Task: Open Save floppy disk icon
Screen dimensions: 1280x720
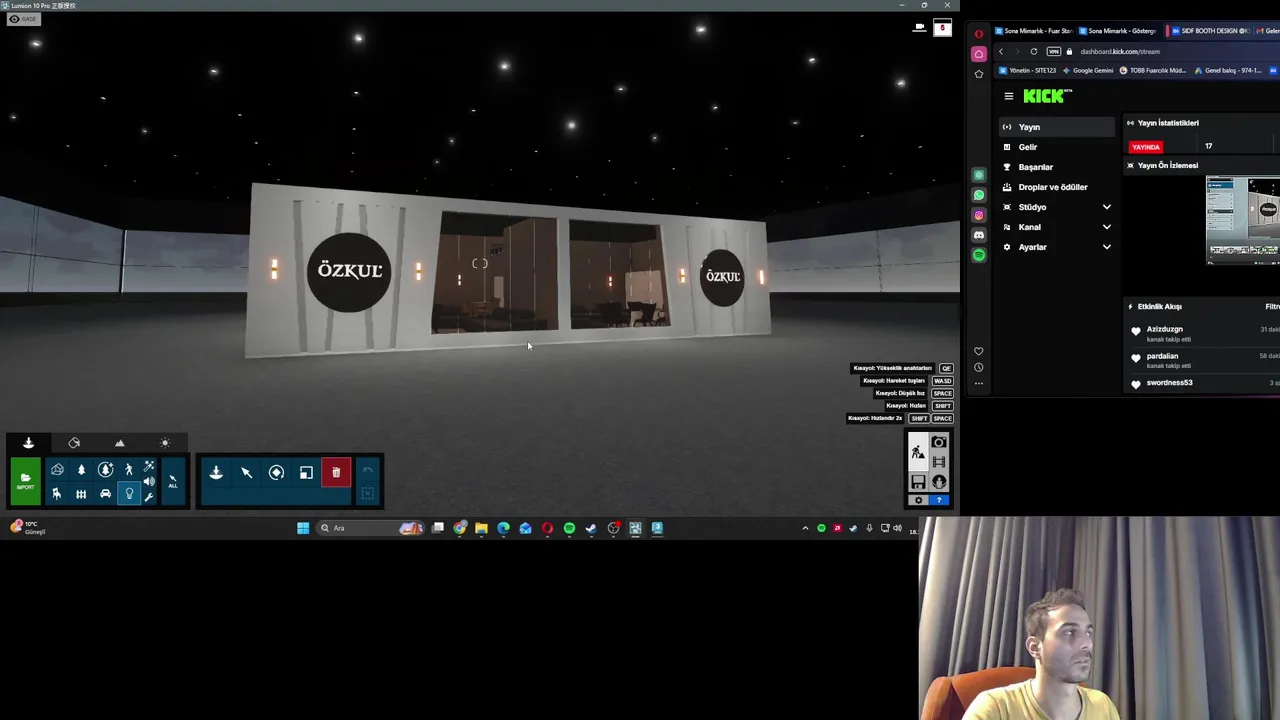Action: click(x=918, y=482)
